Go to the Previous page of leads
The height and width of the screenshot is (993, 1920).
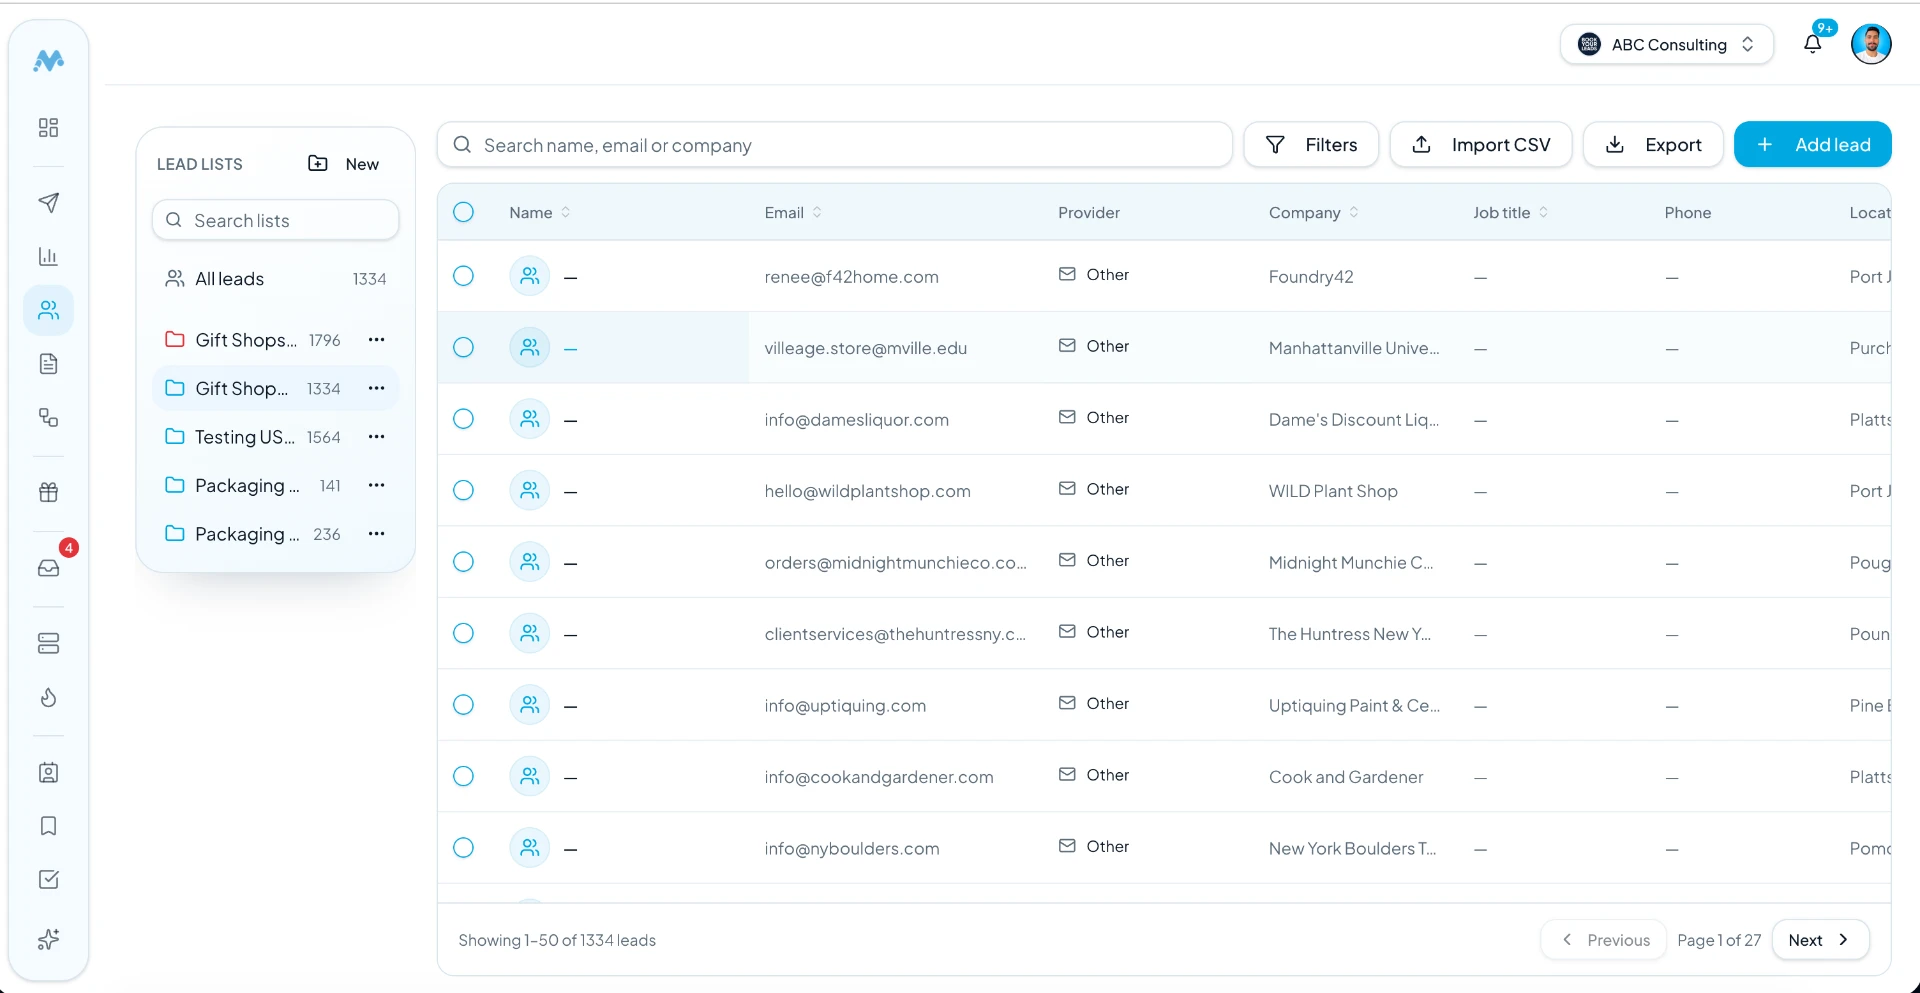(x=1604, y=940)
